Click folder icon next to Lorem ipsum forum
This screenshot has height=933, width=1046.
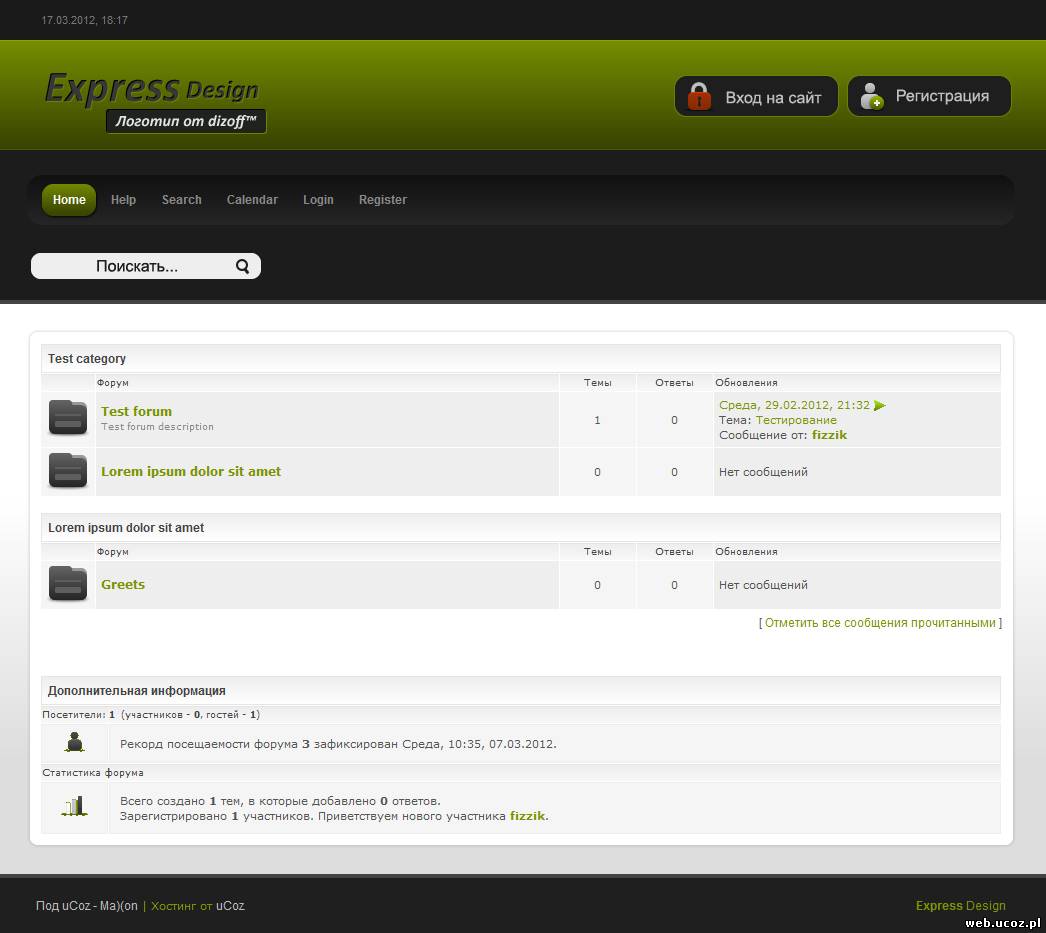tap(68, 471)
